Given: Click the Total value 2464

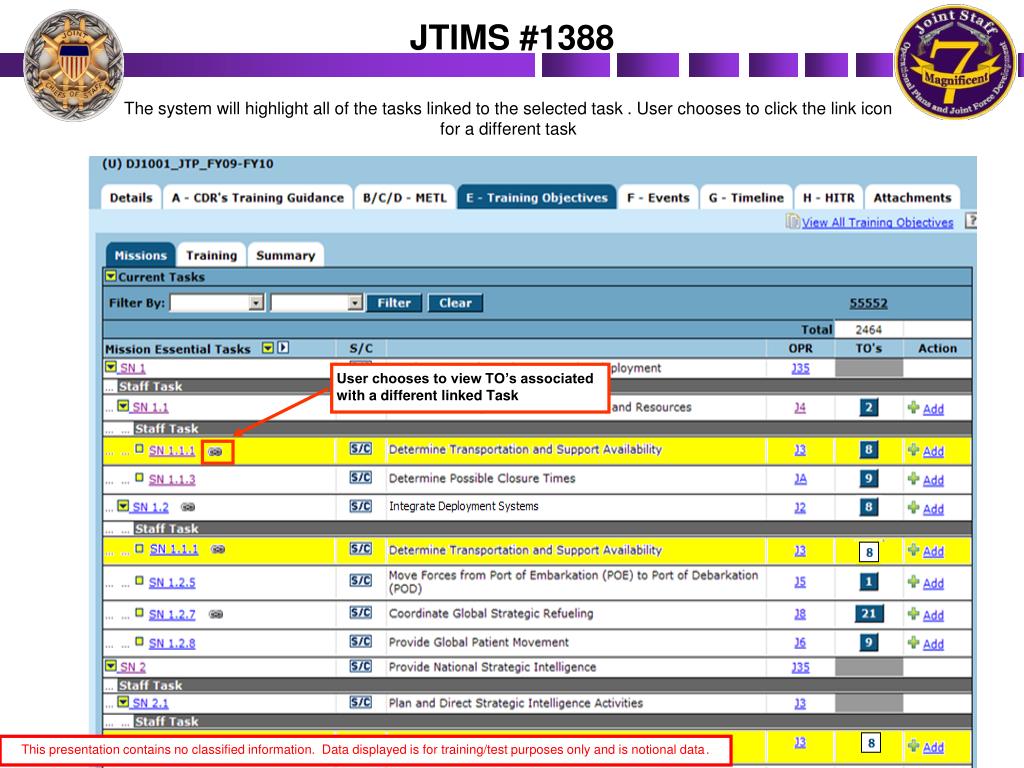Looking at the screenshot, I should pos(869,329).
